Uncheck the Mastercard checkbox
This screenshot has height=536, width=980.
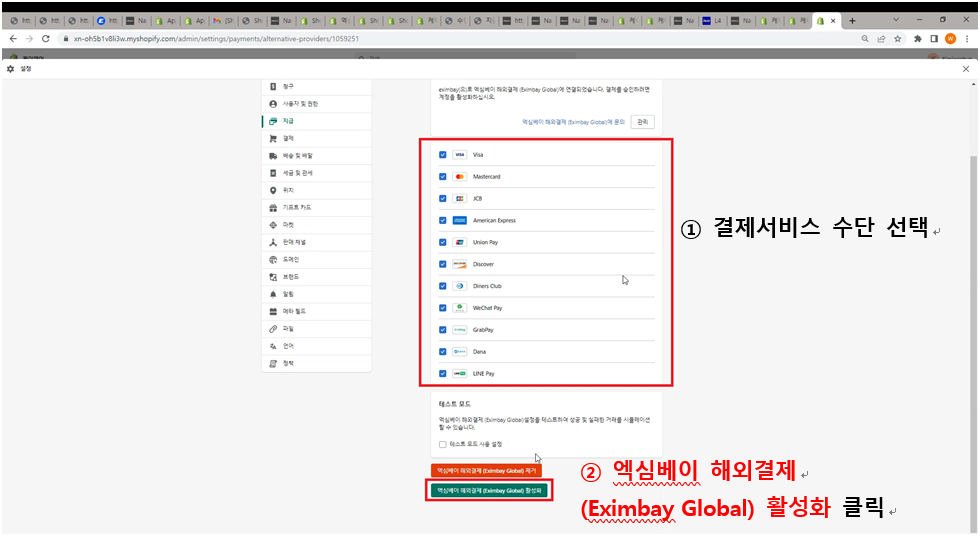click(442, 177)
